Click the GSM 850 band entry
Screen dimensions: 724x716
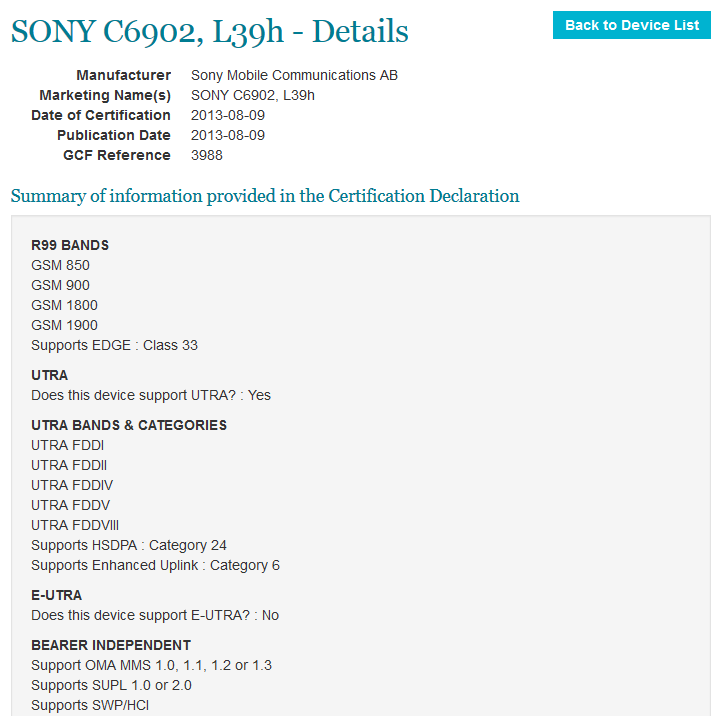[x=61, y=265]
